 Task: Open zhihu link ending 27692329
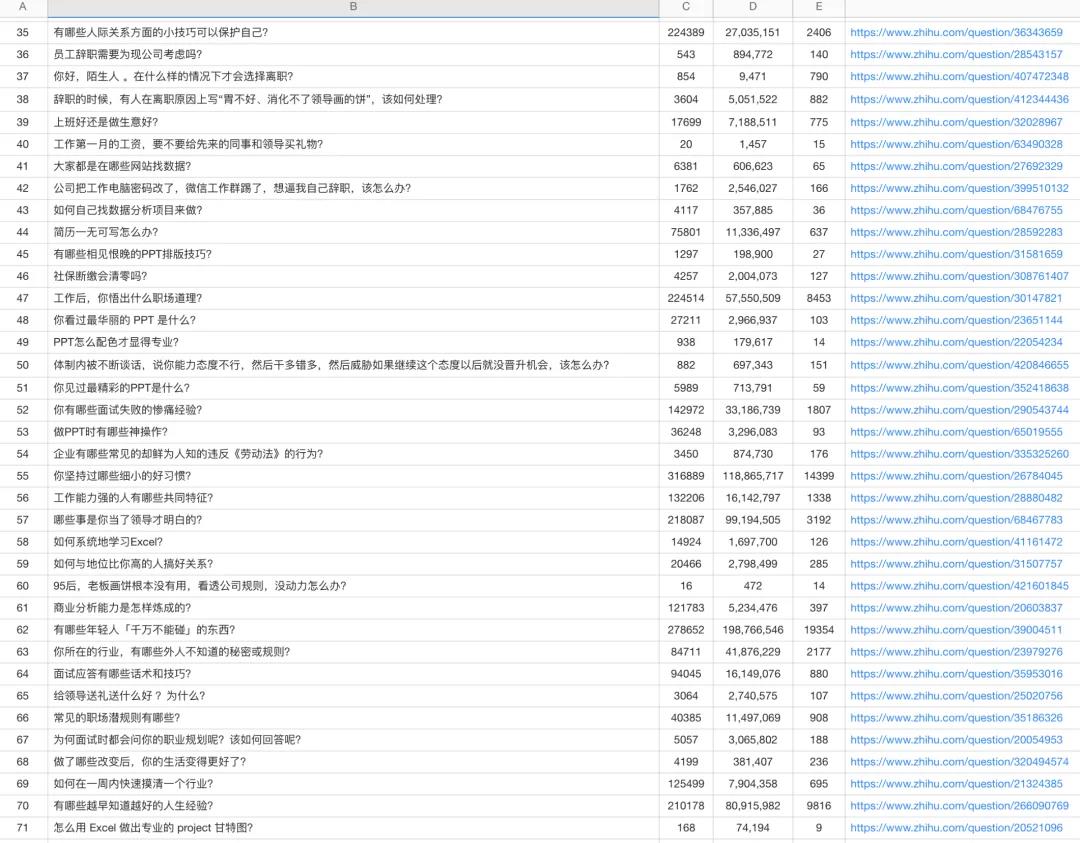[x=956, y=166]
